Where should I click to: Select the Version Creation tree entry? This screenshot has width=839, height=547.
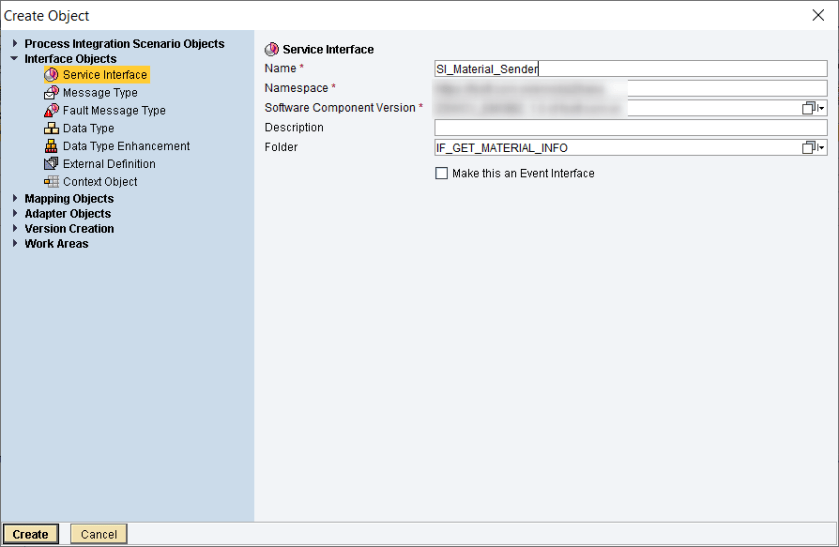pos(69,229)
